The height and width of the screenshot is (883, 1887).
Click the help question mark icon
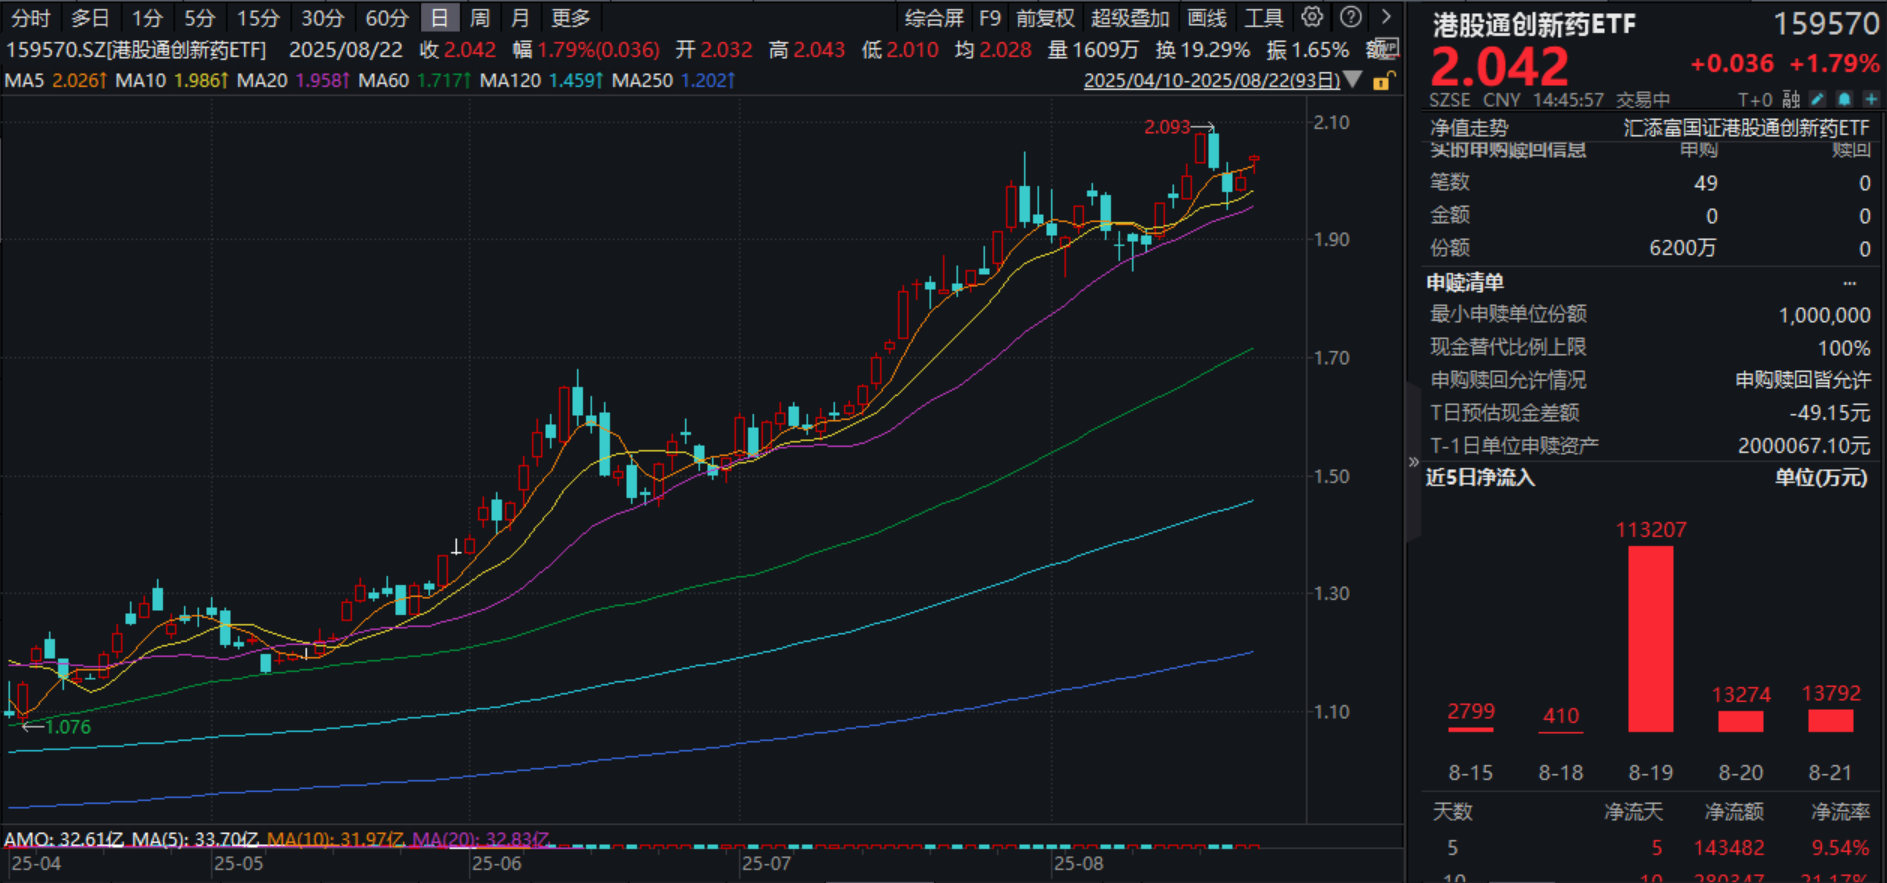point(1350,17)
